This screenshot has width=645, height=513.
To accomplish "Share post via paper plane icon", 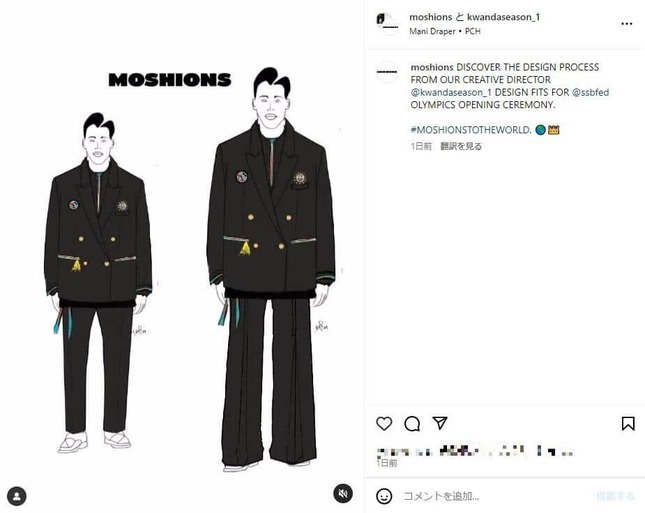I will point(440,423).
